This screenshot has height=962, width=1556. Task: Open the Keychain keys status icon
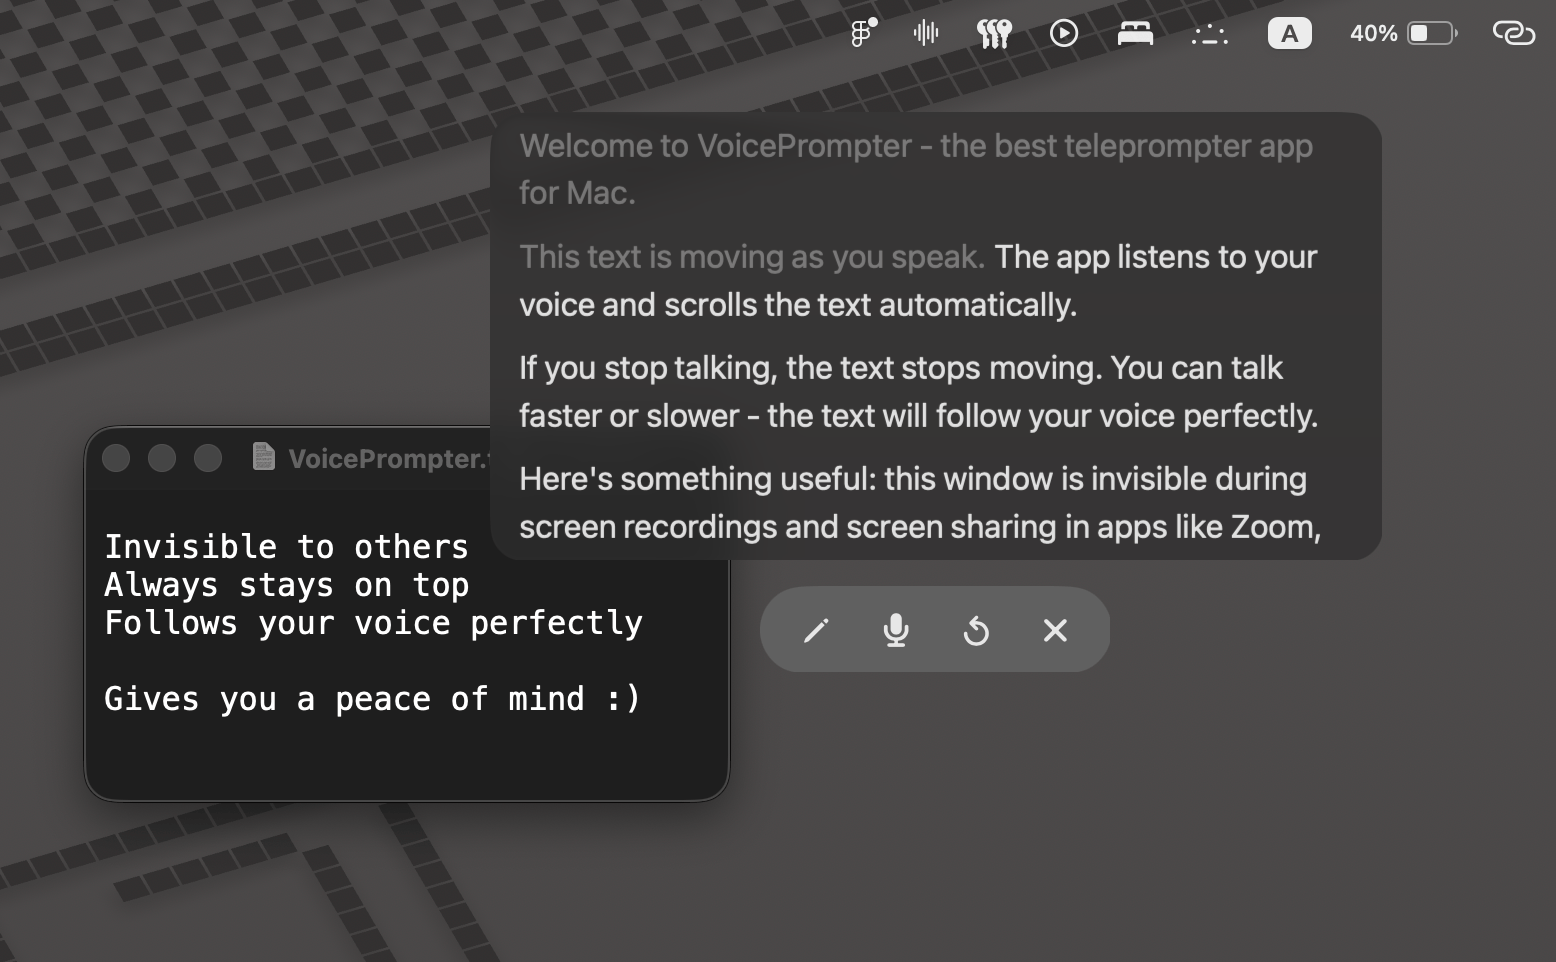pyautogui.click(x=994, y=33)
